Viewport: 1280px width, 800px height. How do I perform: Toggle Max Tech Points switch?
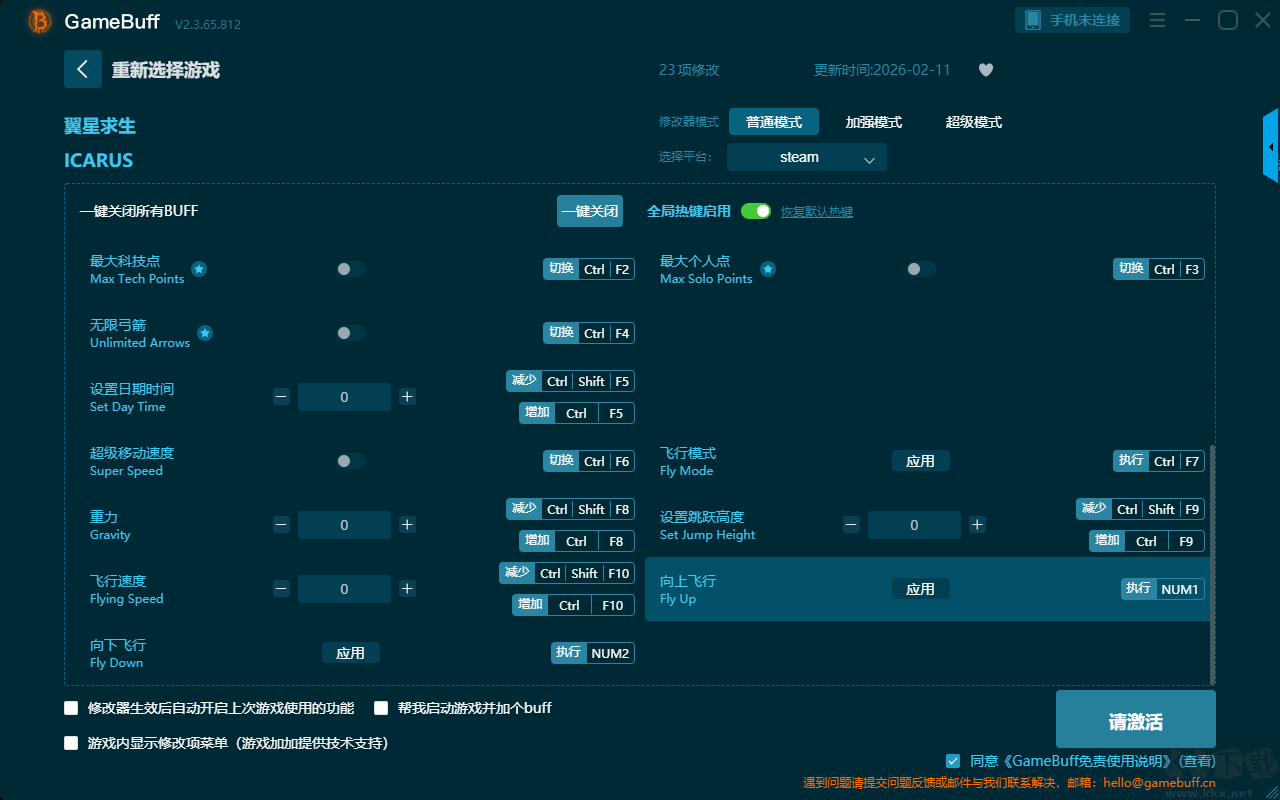[x=351, y=269]
